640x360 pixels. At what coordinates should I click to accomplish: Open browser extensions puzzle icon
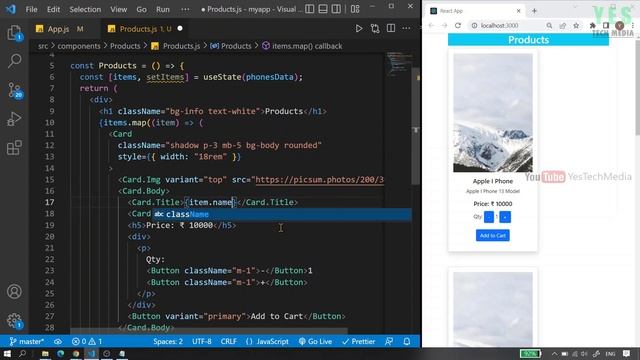point(592,25)
